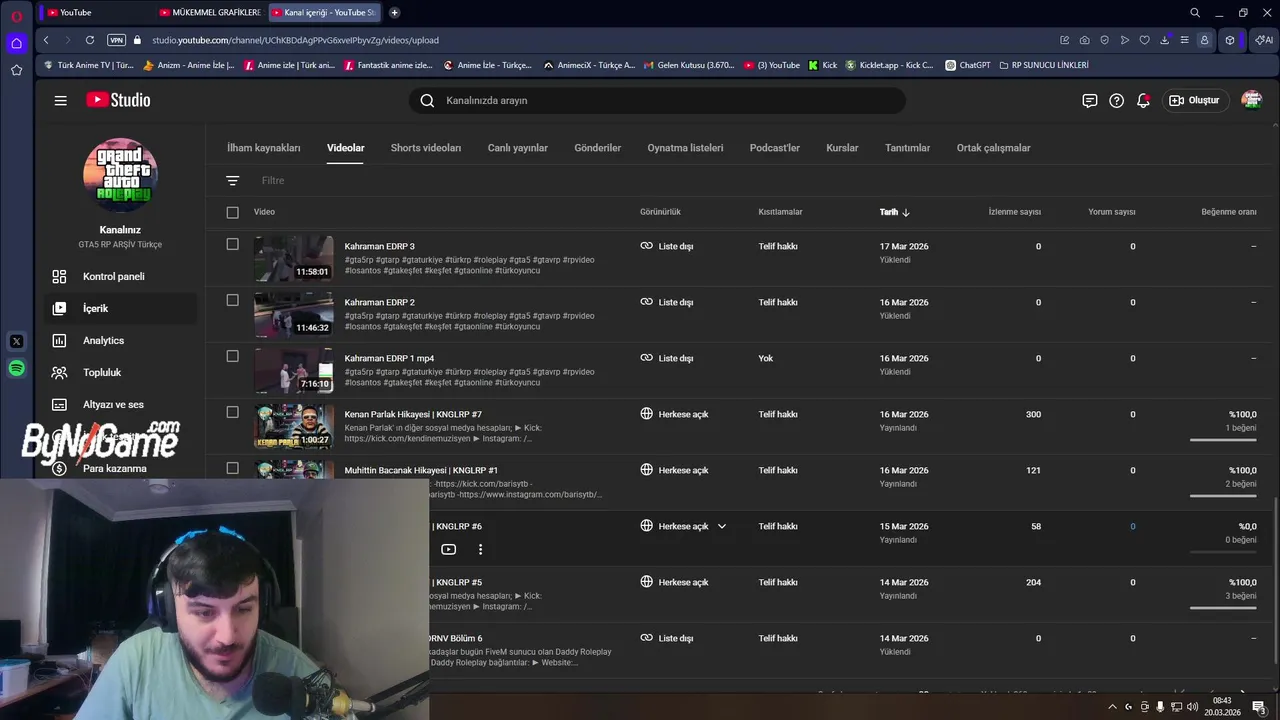Open visibility 'Herkese açık' for Kenan Parlak #7

[x=674, y=414]
